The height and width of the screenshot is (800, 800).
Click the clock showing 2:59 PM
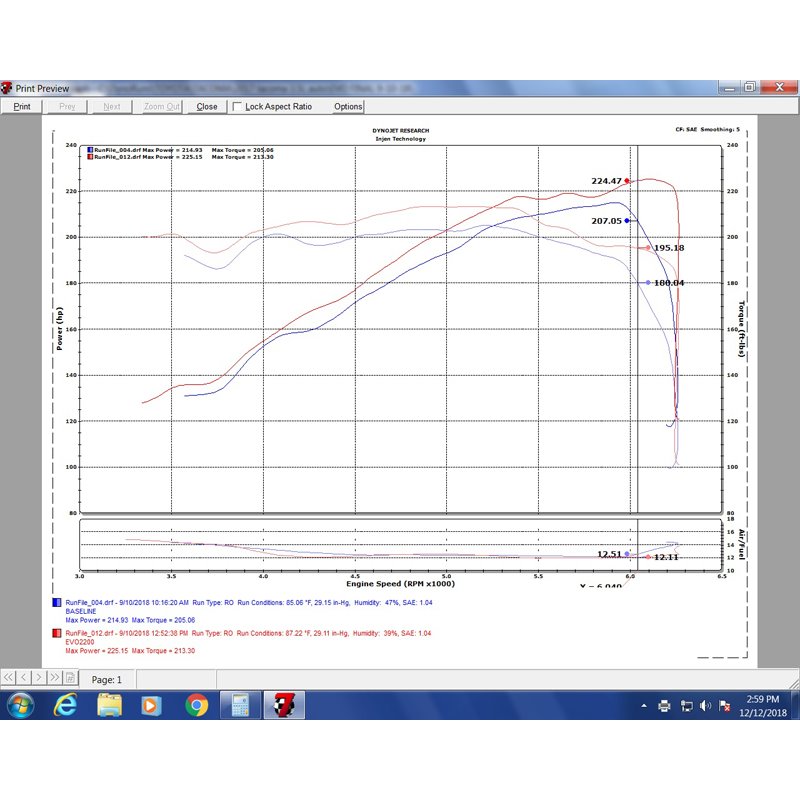(763, 699)
